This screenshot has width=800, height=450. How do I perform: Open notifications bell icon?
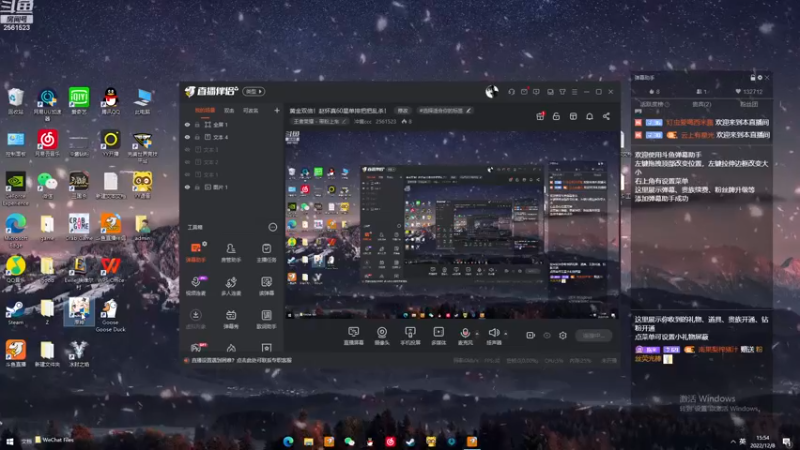point(589,116)
